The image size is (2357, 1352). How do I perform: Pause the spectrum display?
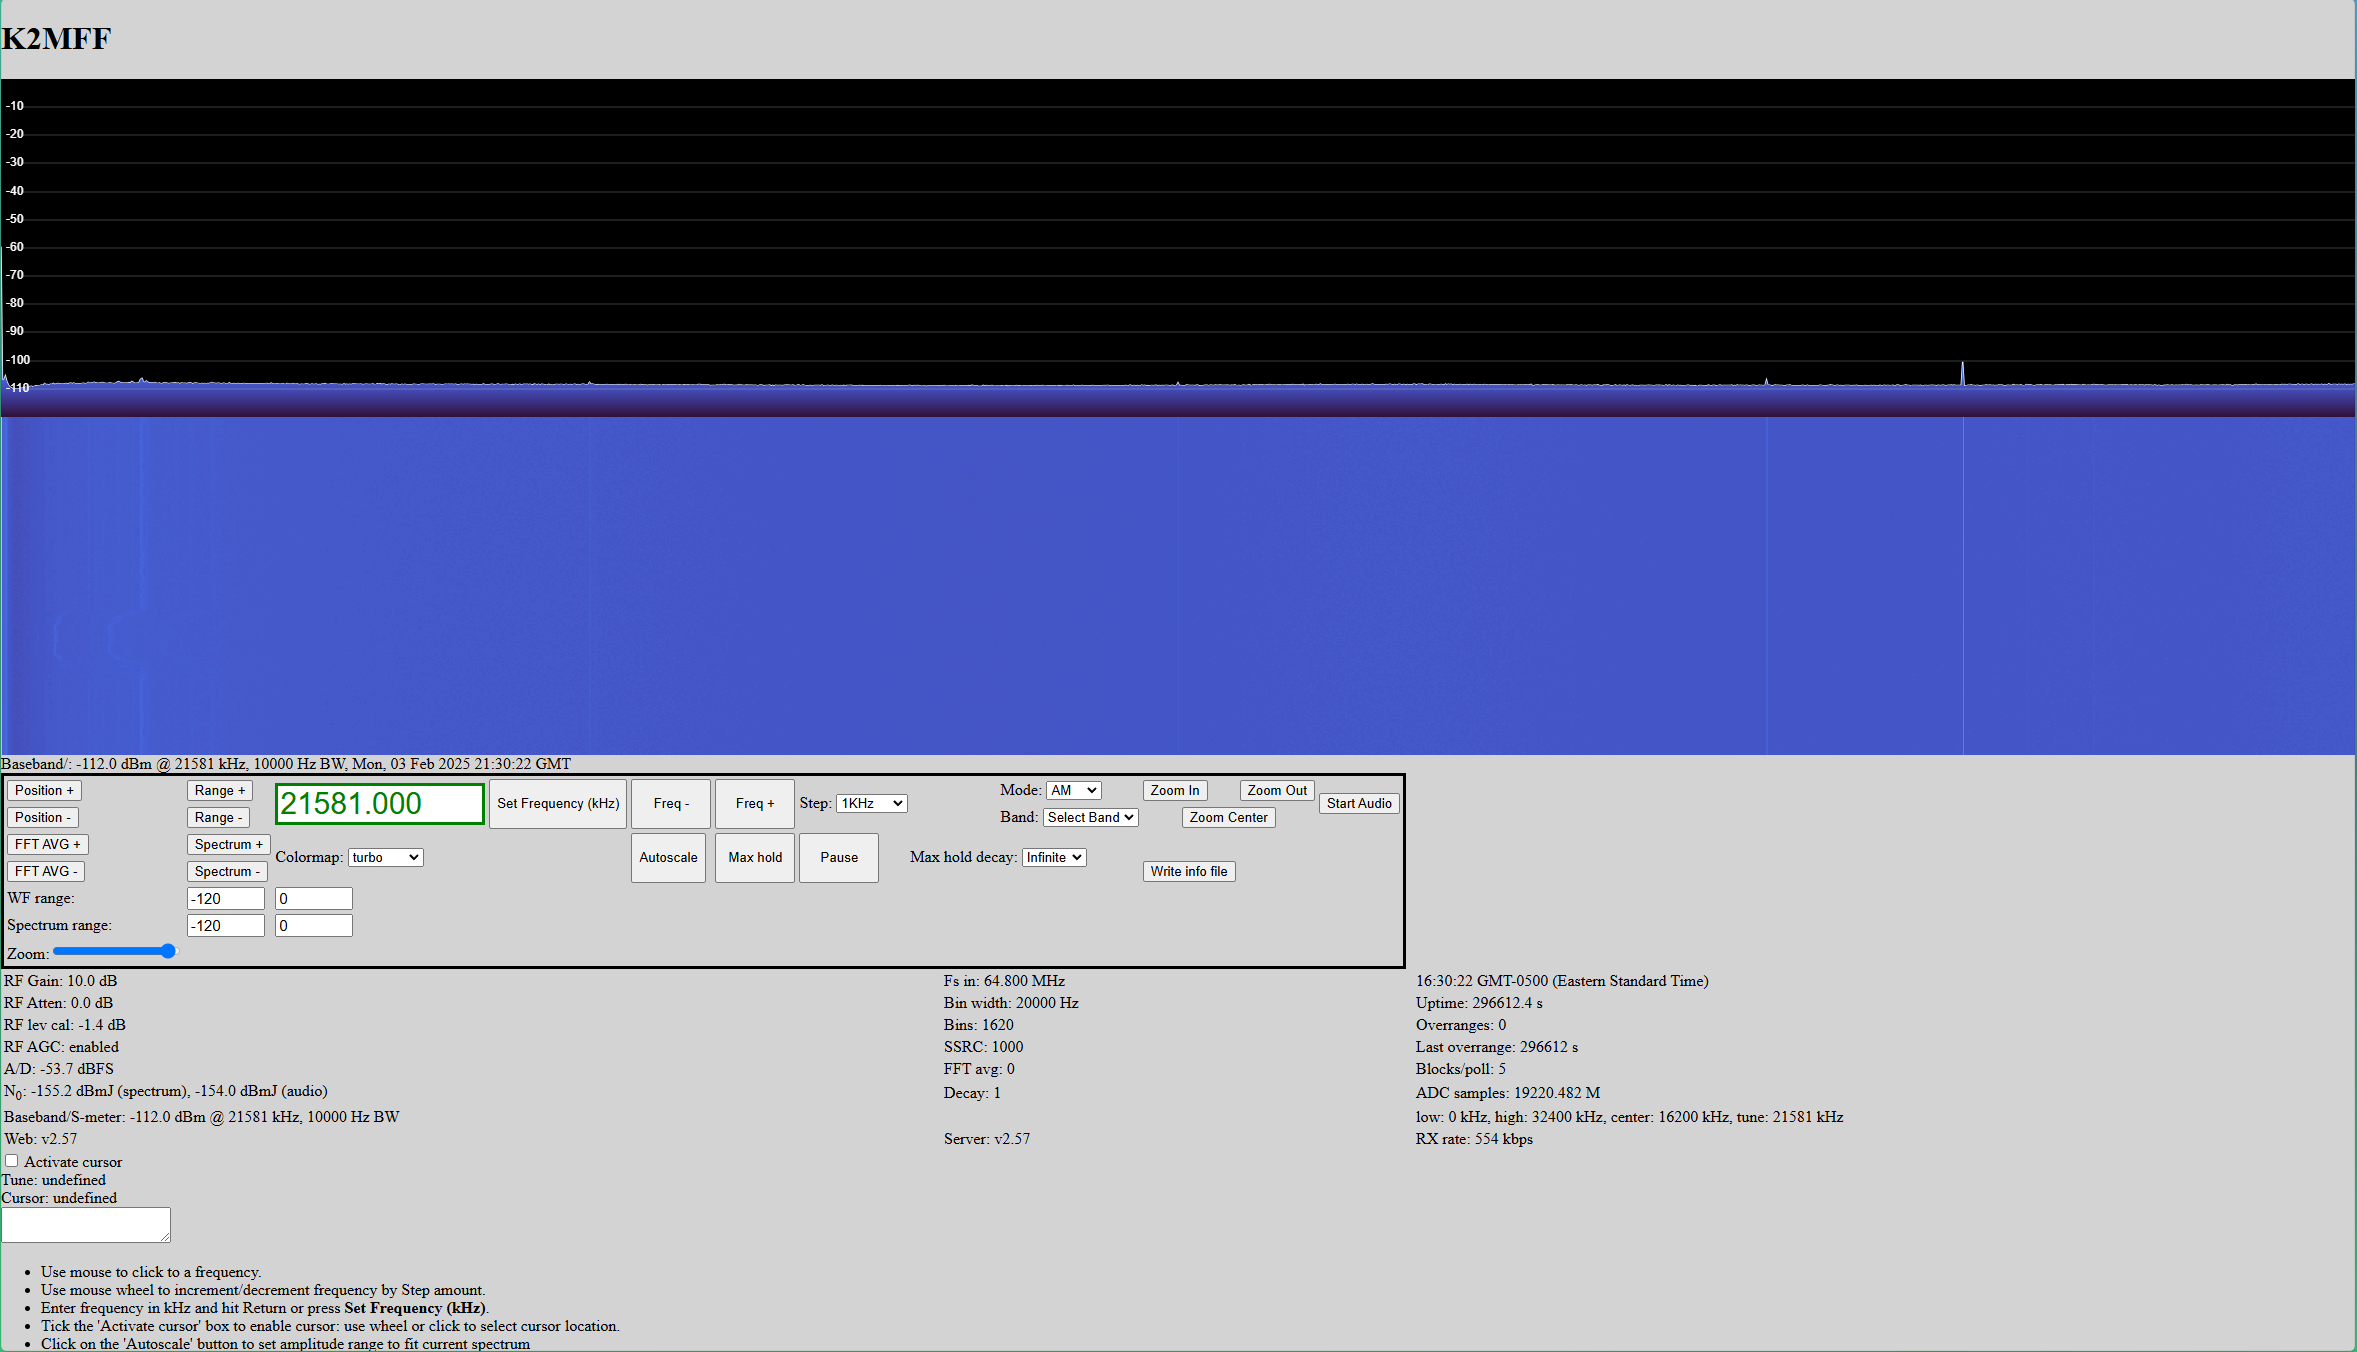[838, 857]
